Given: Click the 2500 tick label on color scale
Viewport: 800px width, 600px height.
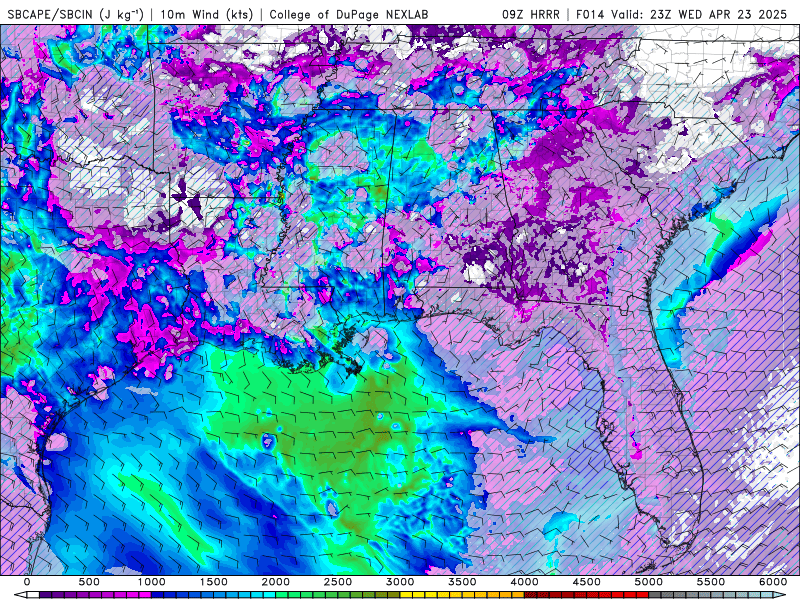Looking at the screenshot, I should [x=338, y=582].
